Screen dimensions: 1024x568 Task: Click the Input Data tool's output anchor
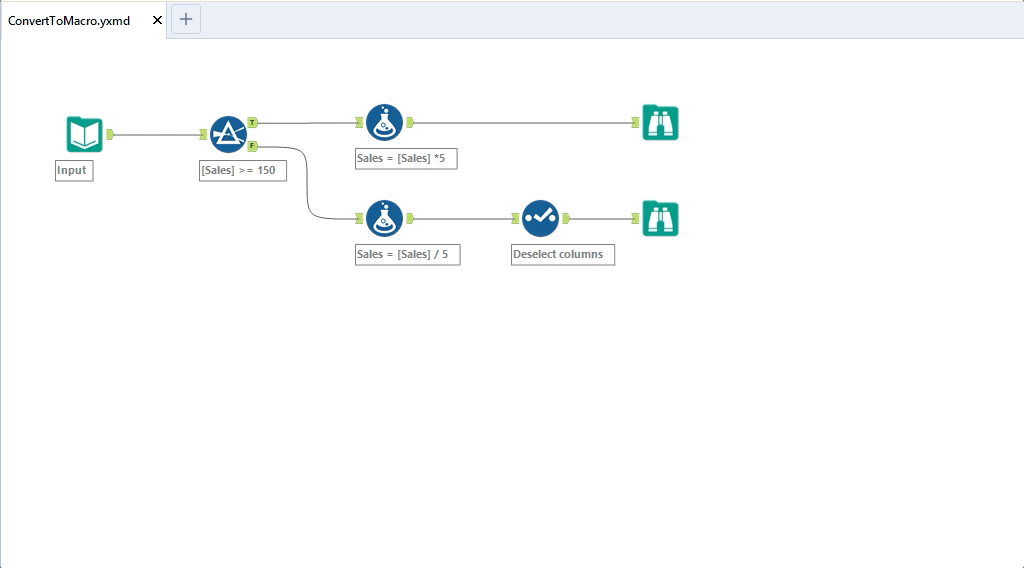click(x=110, y=134)
